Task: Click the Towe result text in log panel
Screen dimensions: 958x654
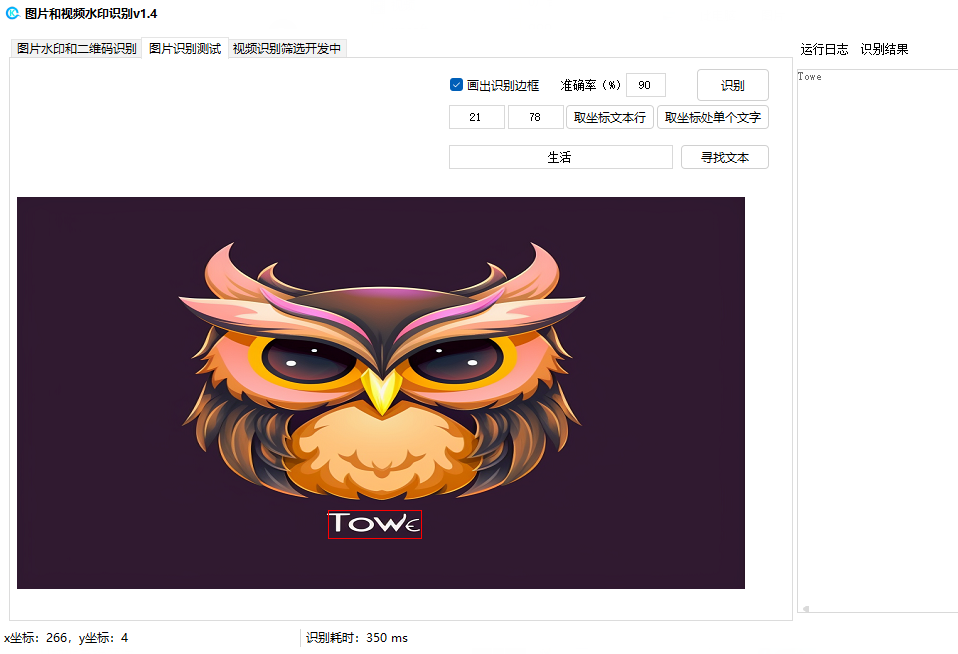Action: (809, 77)
